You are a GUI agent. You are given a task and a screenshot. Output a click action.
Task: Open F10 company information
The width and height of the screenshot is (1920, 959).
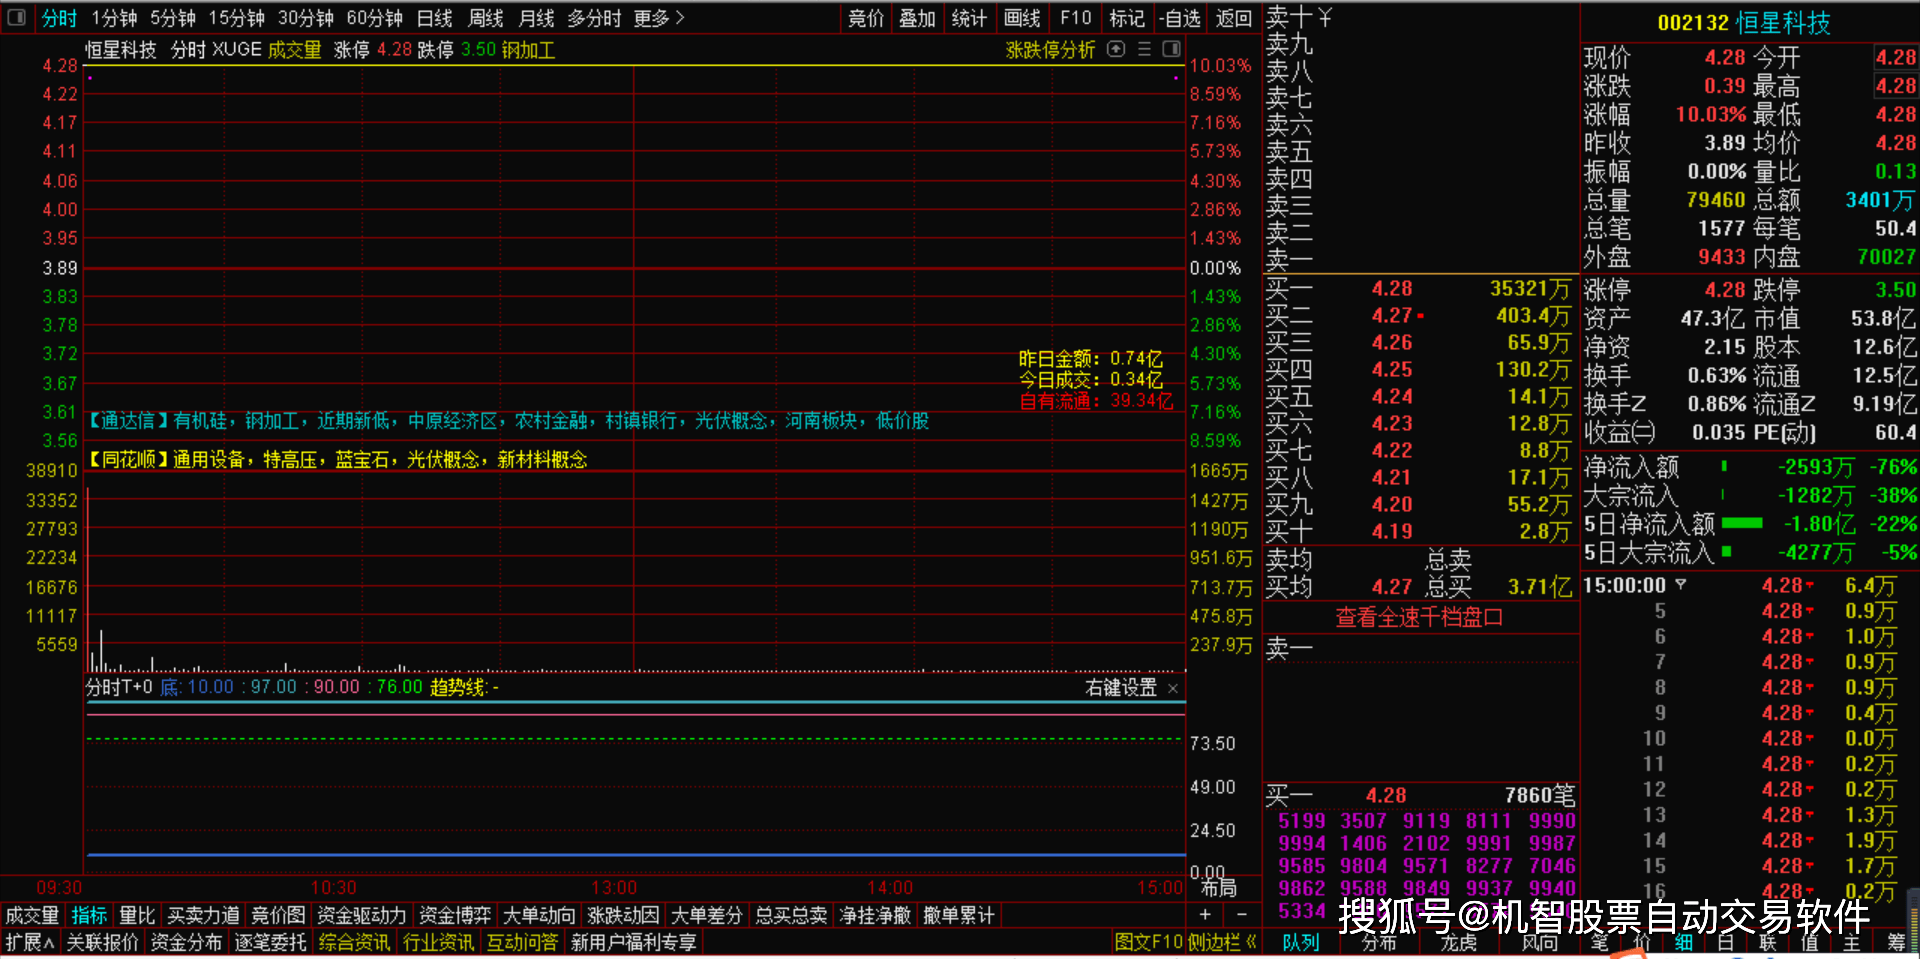tap(1074, 17)
